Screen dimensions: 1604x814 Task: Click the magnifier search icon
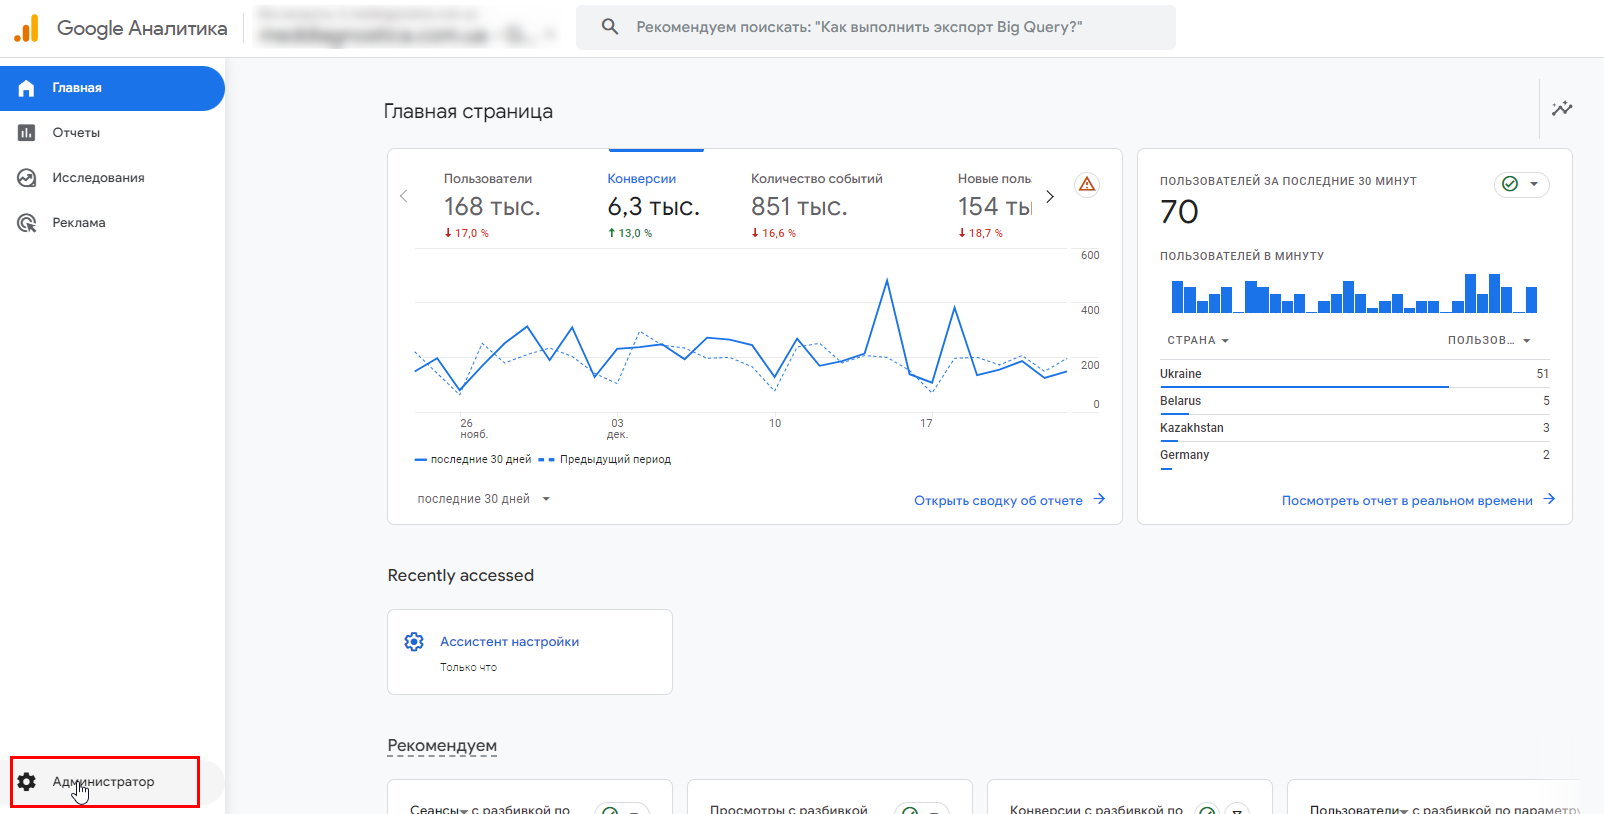click(610, 27)
